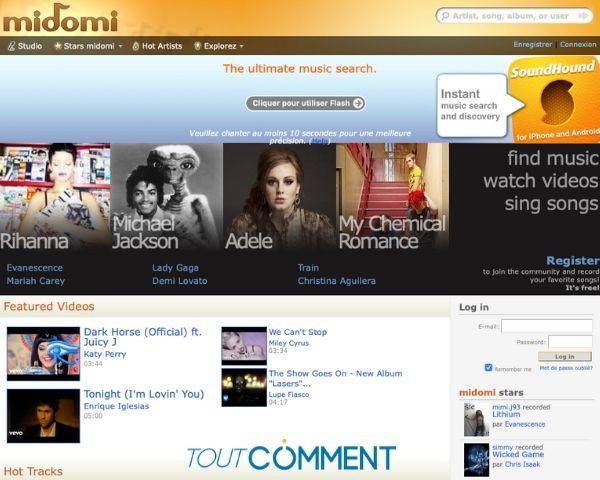Click the Tonight (I'm Lovin' You) title
This screenshot has height=480, width=600.
click(144, 394)
